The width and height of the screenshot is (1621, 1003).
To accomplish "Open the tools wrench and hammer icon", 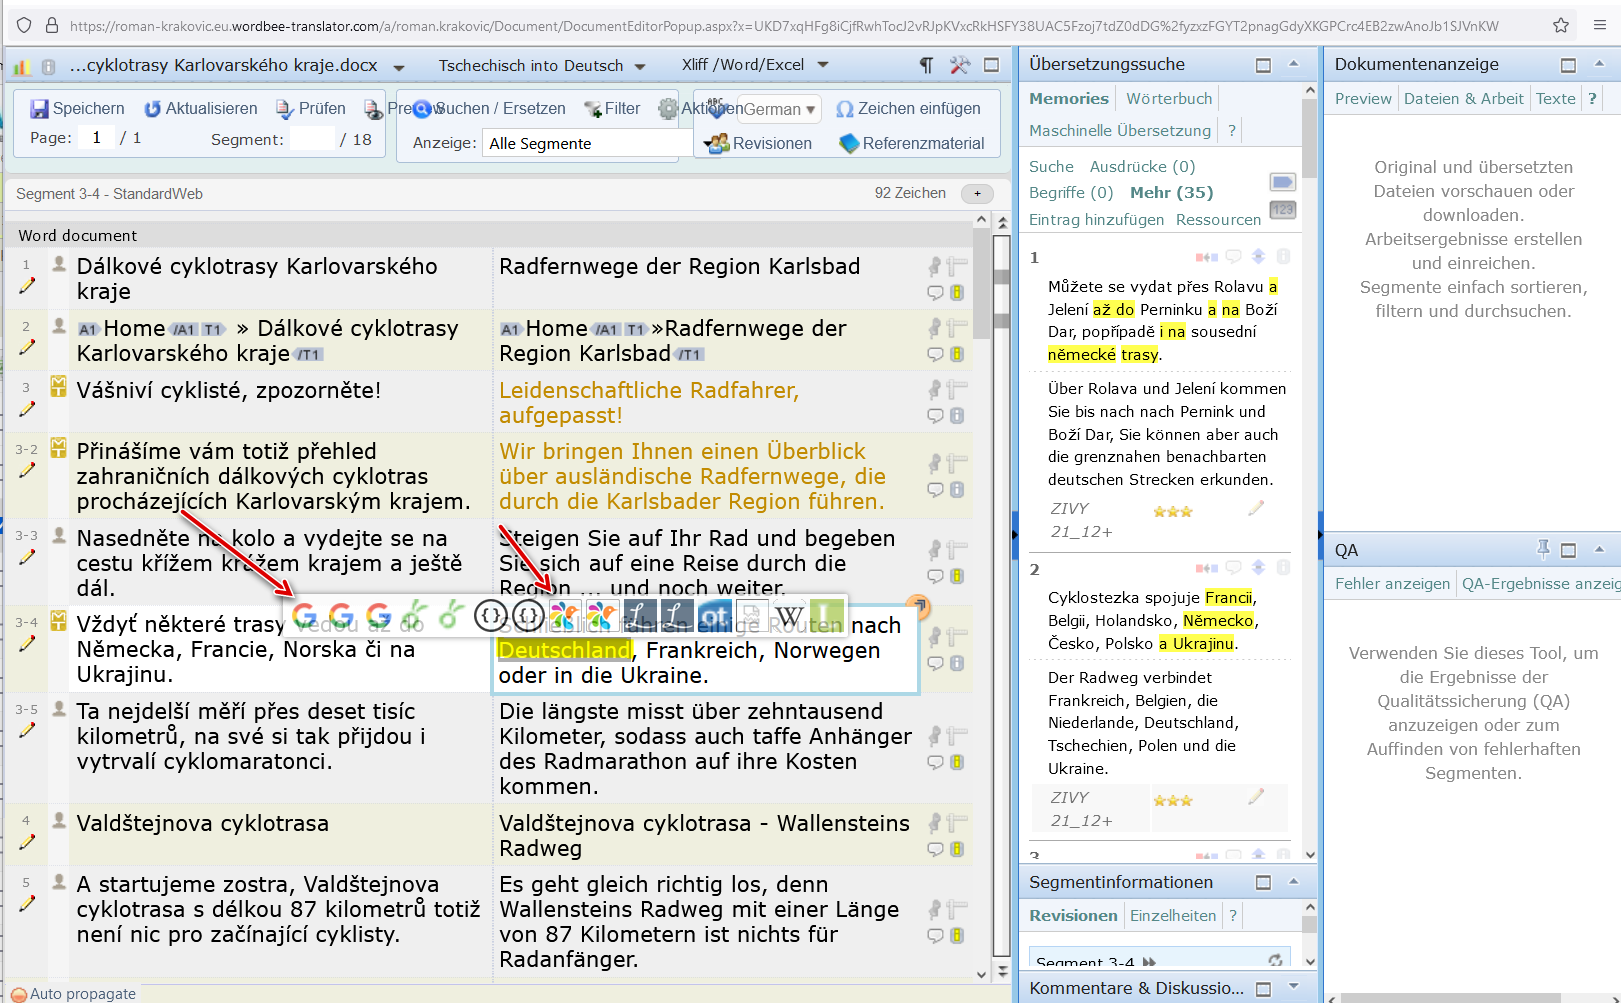I will [x=960, y=66].
